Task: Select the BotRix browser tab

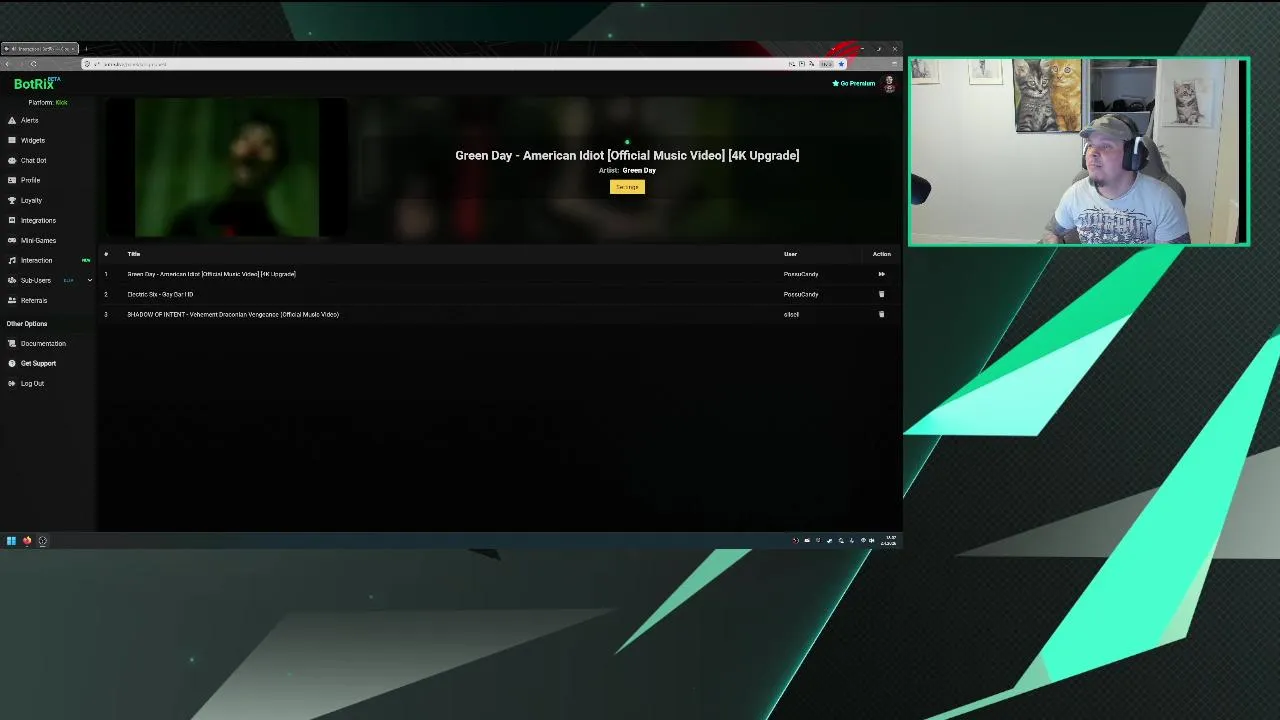Action: coord(40,48)
